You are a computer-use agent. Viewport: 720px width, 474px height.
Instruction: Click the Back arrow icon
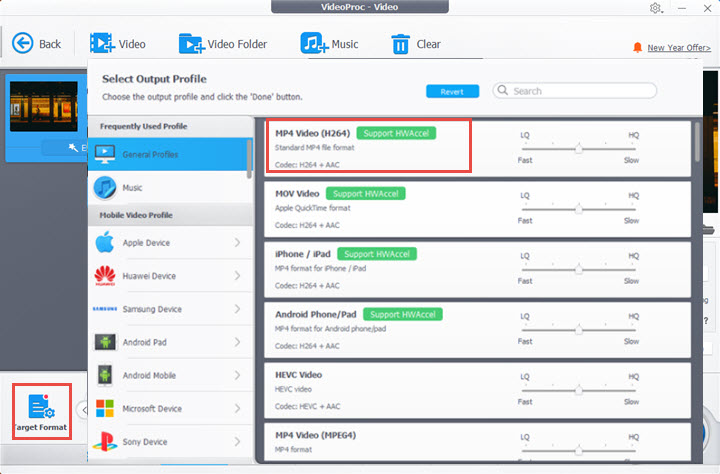22,44
